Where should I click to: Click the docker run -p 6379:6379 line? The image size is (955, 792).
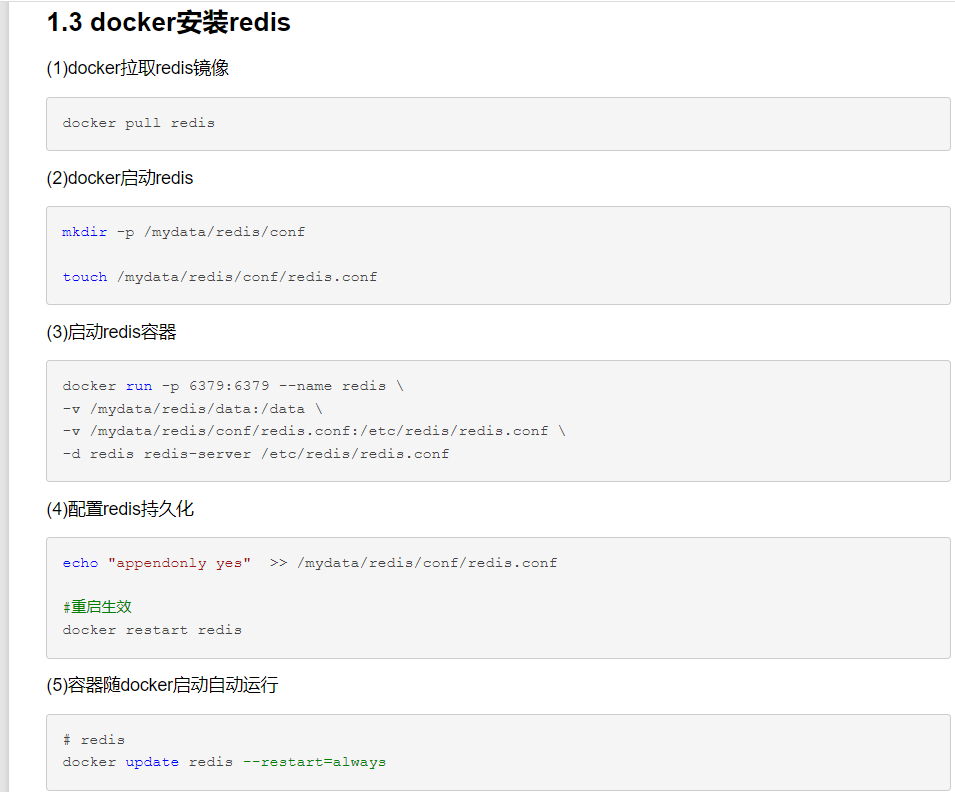tap(233, 386)
